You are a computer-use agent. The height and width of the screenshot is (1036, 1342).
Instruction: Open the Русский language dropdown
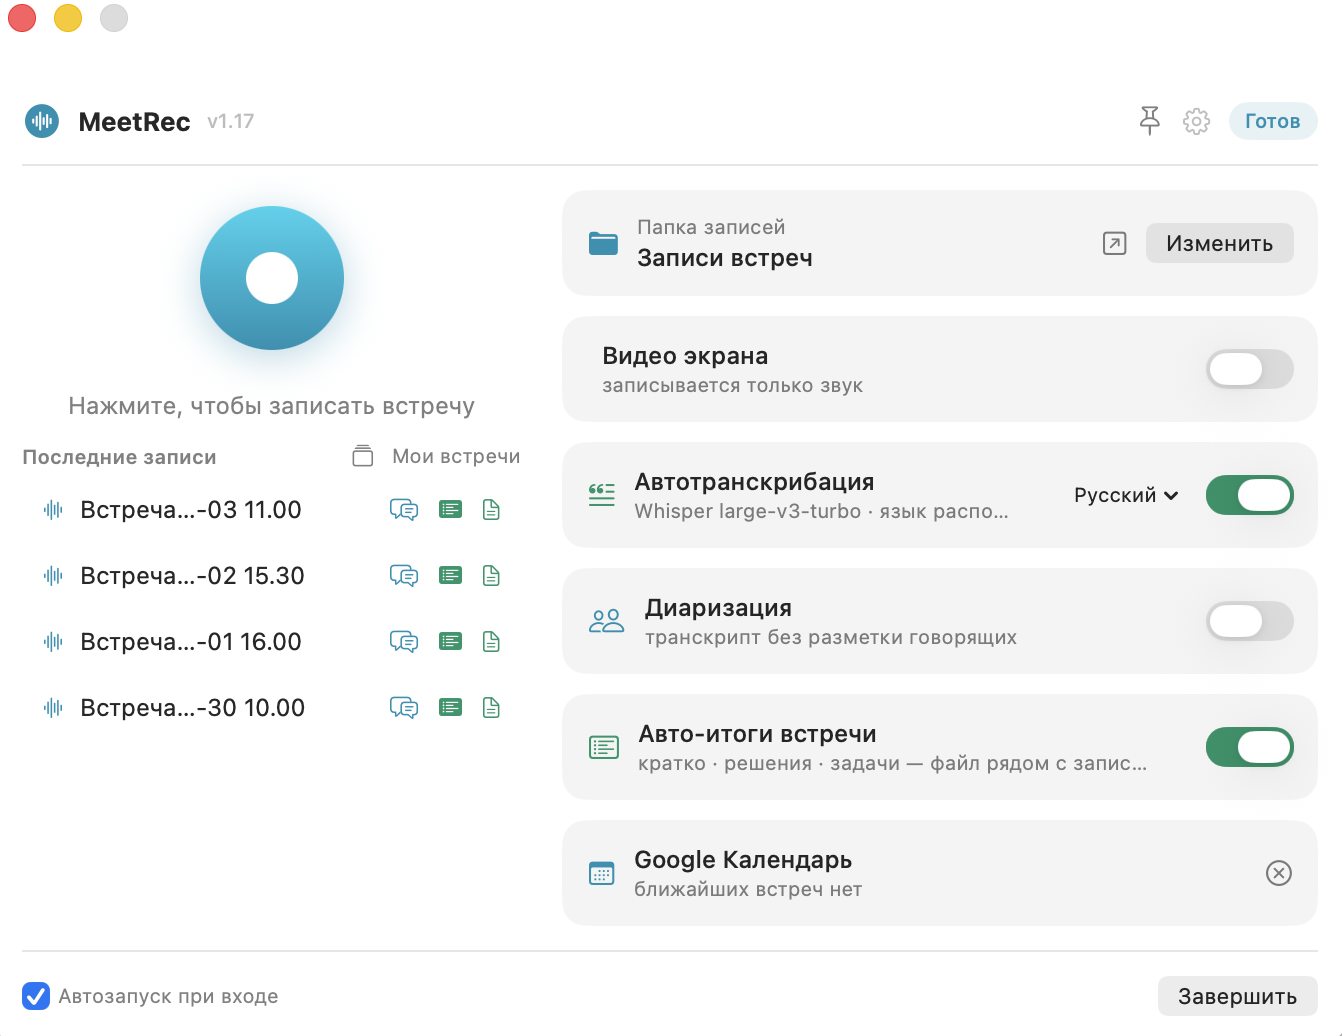[1126, 495]
